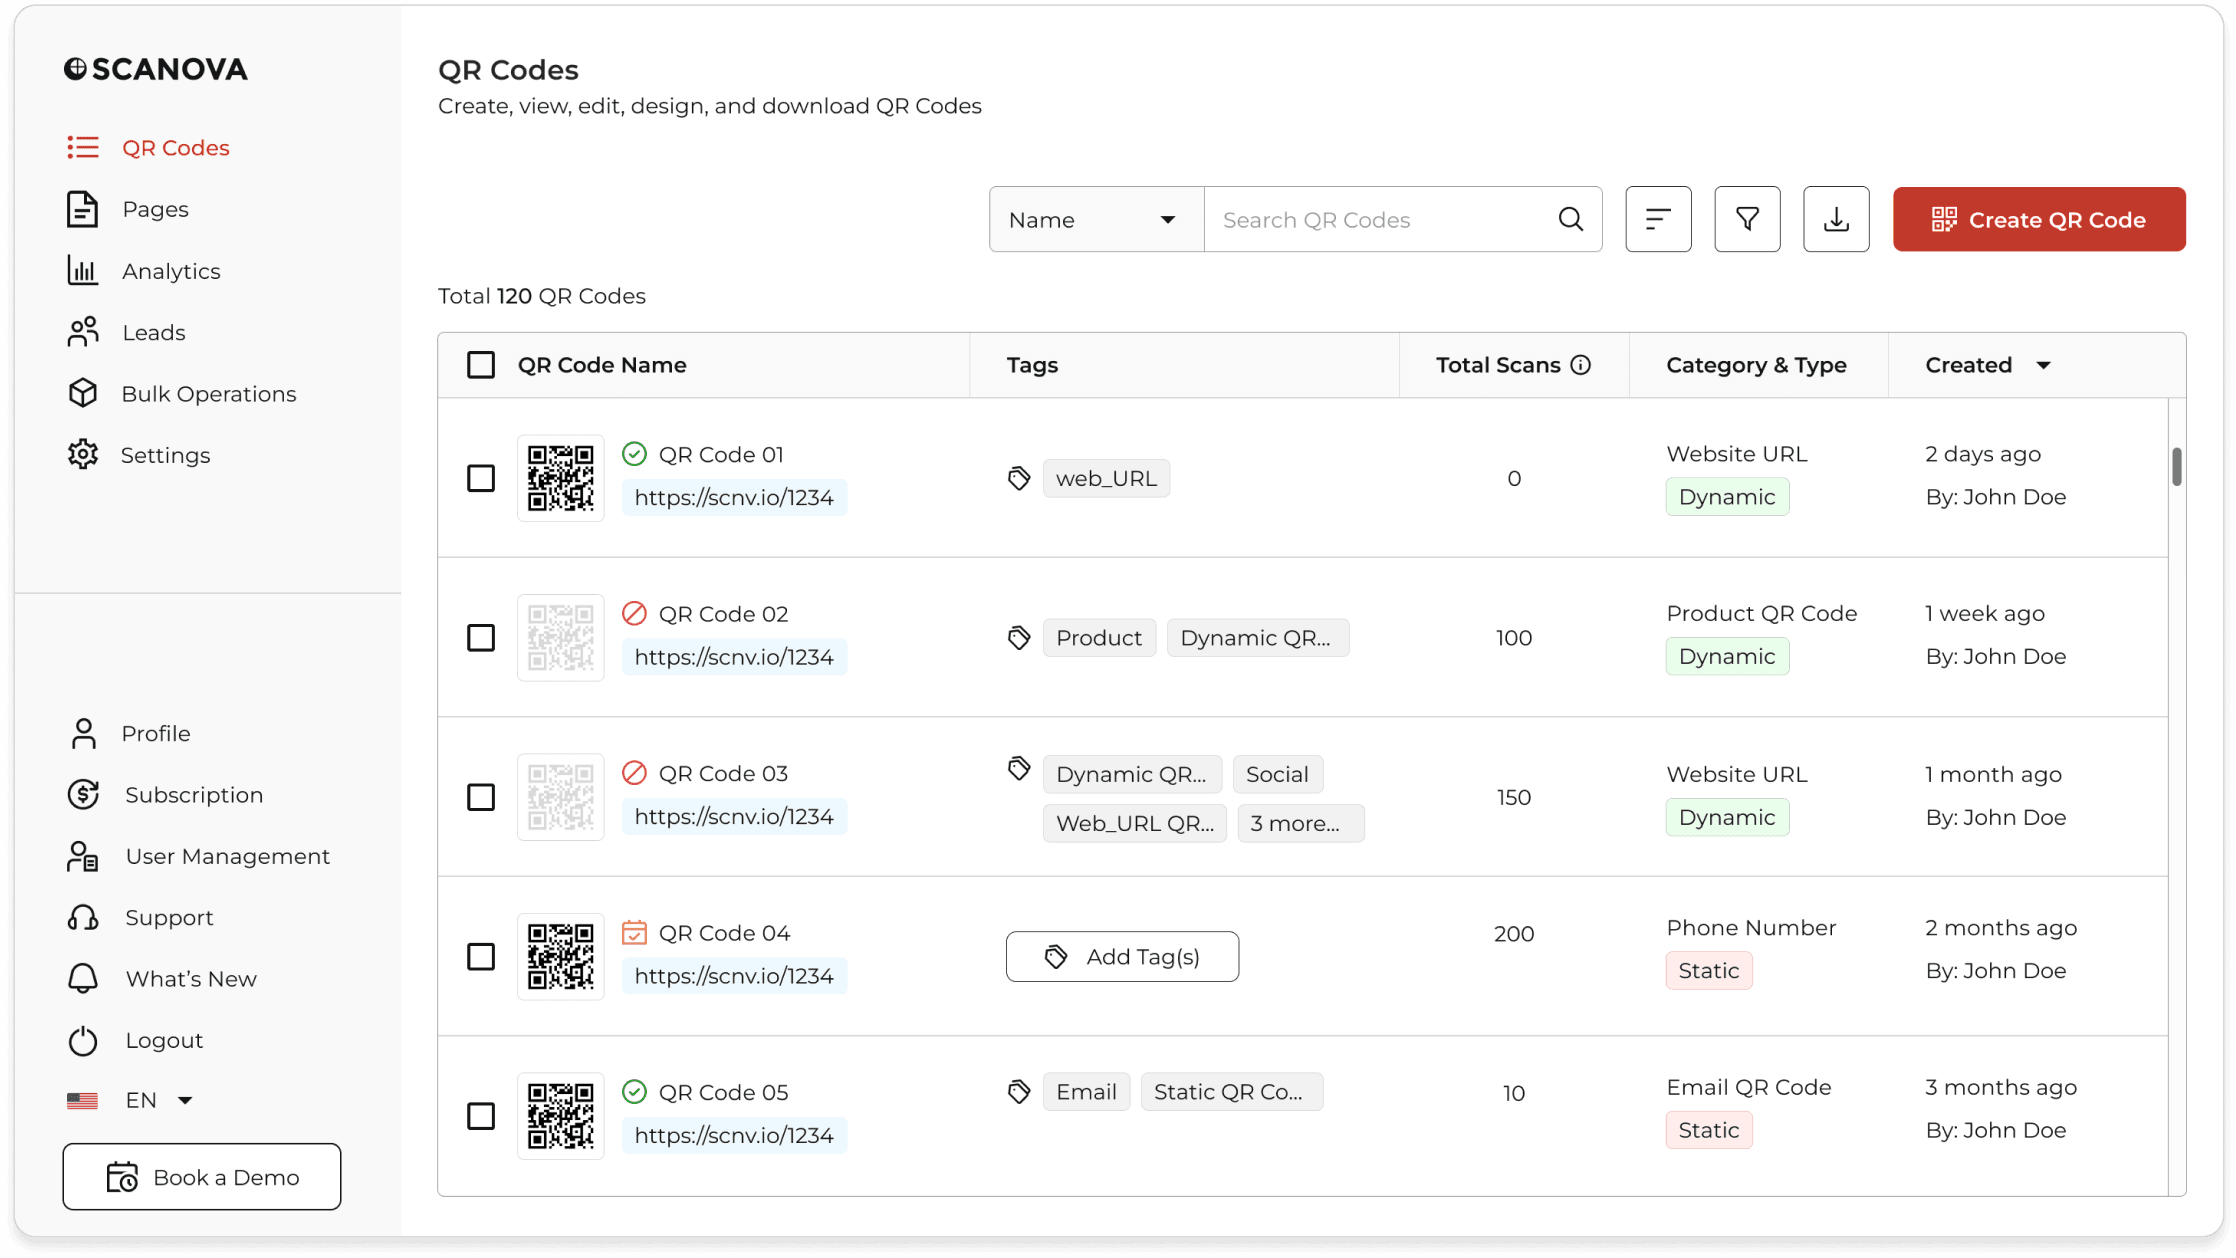Select Leads in the sidebar
Image resolution: width=2236 pixels, height=1258 pixels.
click(153, 331)
